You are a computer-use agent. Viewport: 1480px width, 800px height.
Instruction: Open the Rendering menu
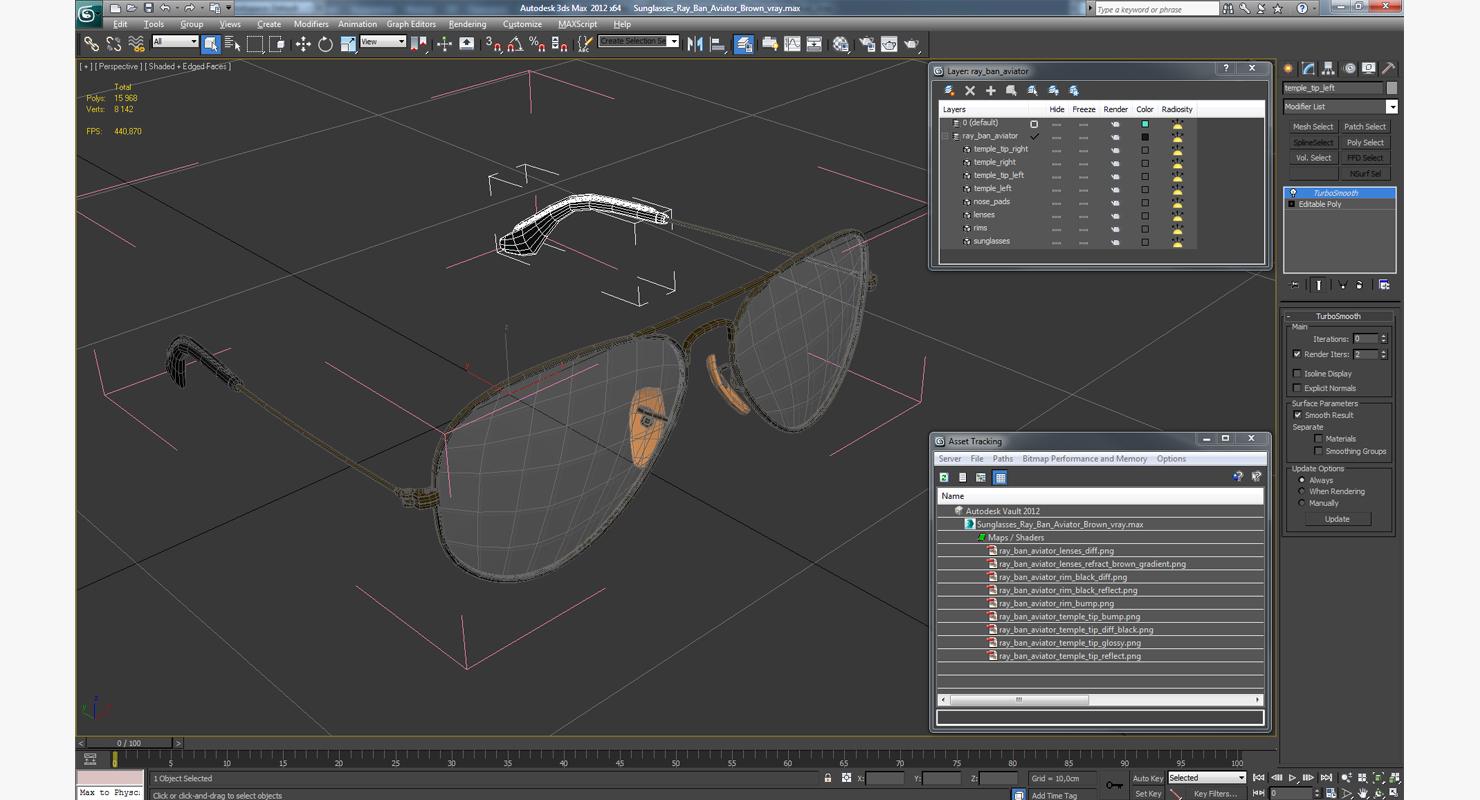tap(467, 24)
